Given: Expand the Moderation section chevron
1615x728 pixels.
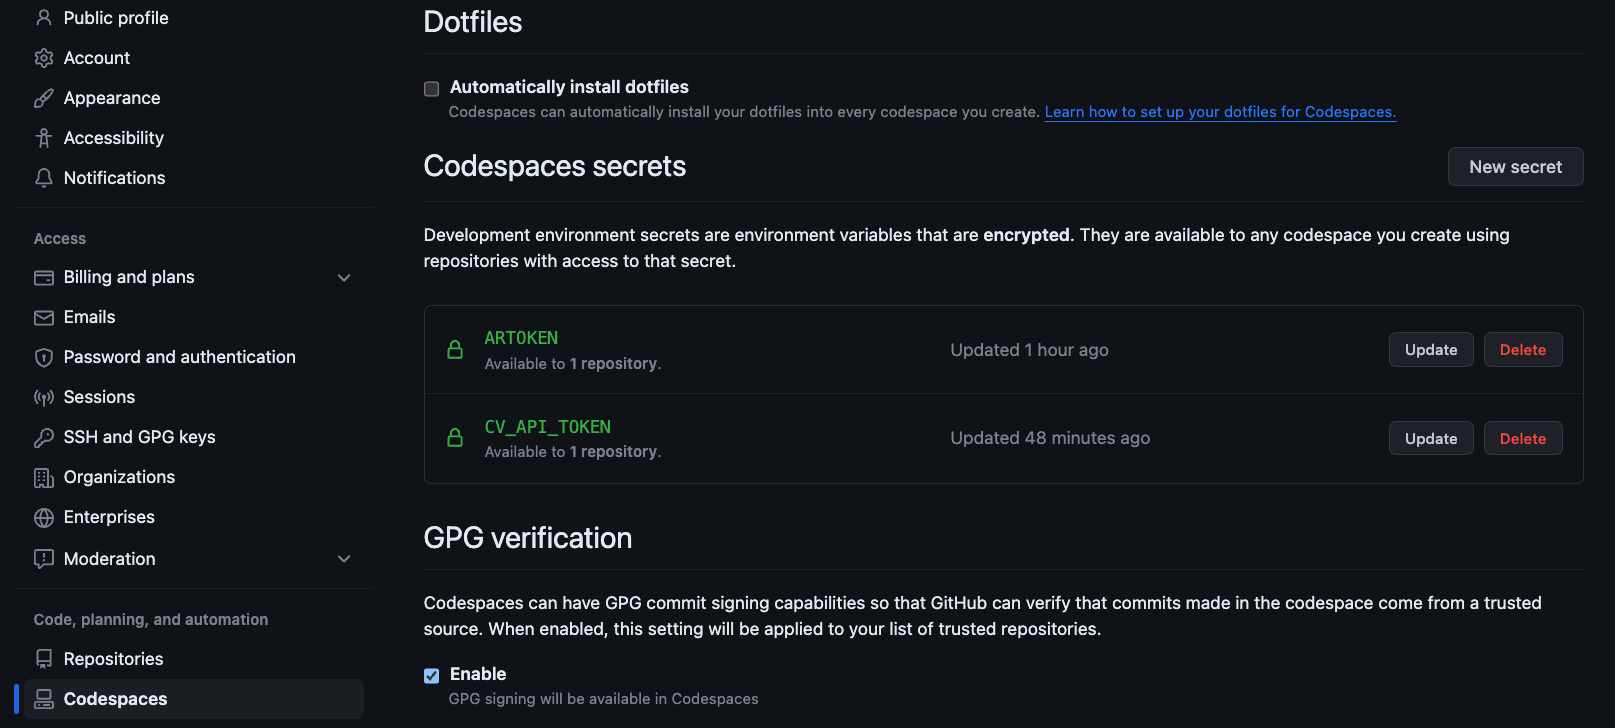Looking at the screenshot, I should click(344, 559).
